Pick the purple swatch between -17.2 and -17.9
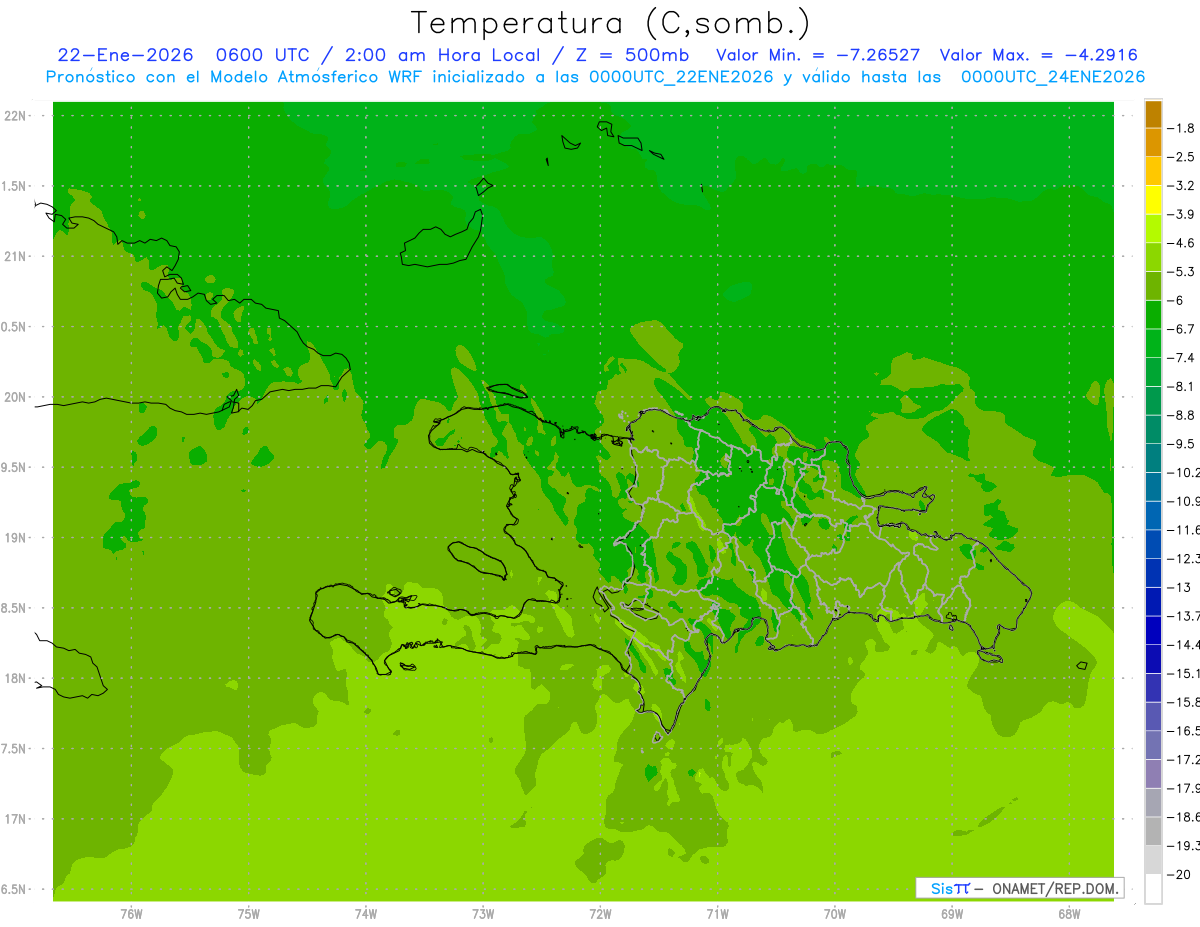This screenshot has height=927, width=1200. tap(1153, 773)
